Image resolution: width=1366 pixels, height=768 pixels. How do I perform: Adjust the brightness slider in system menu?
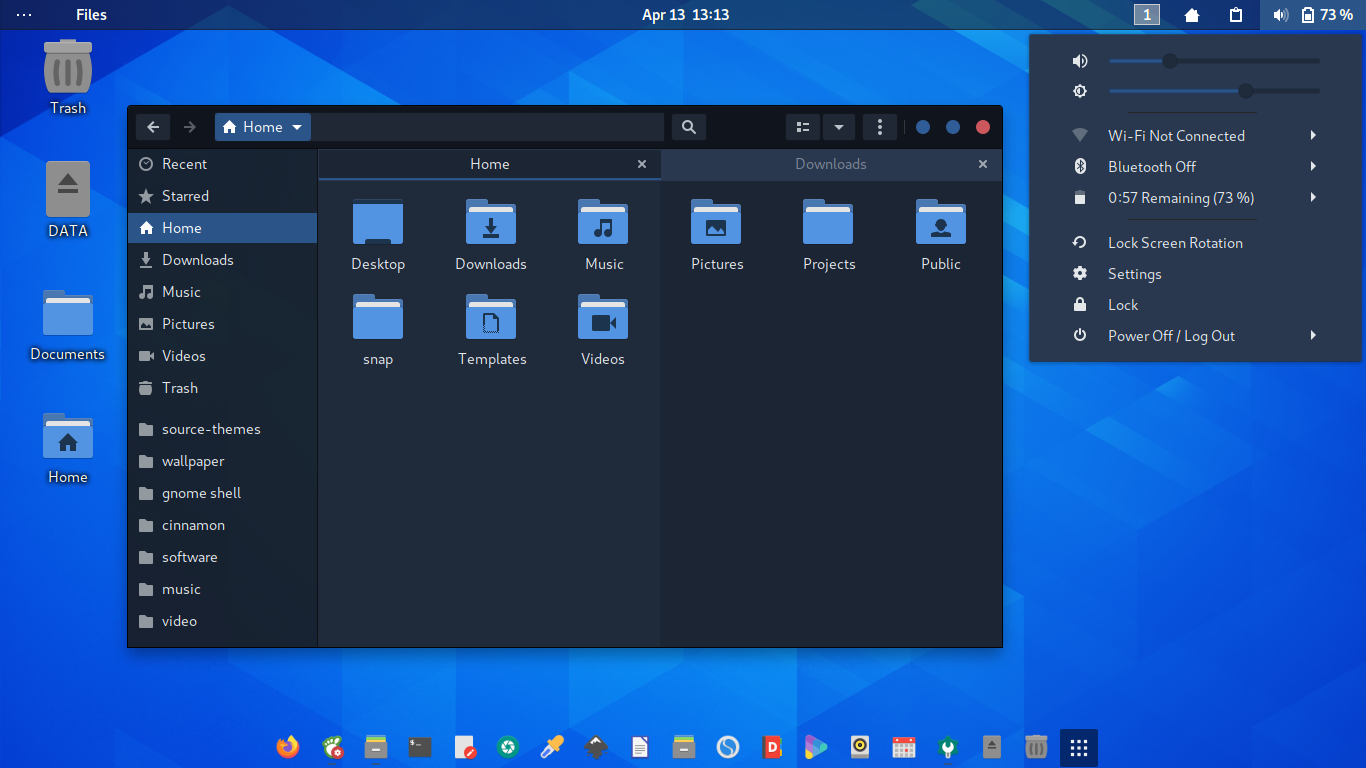pyautogui.click(x=1214, y=91)
